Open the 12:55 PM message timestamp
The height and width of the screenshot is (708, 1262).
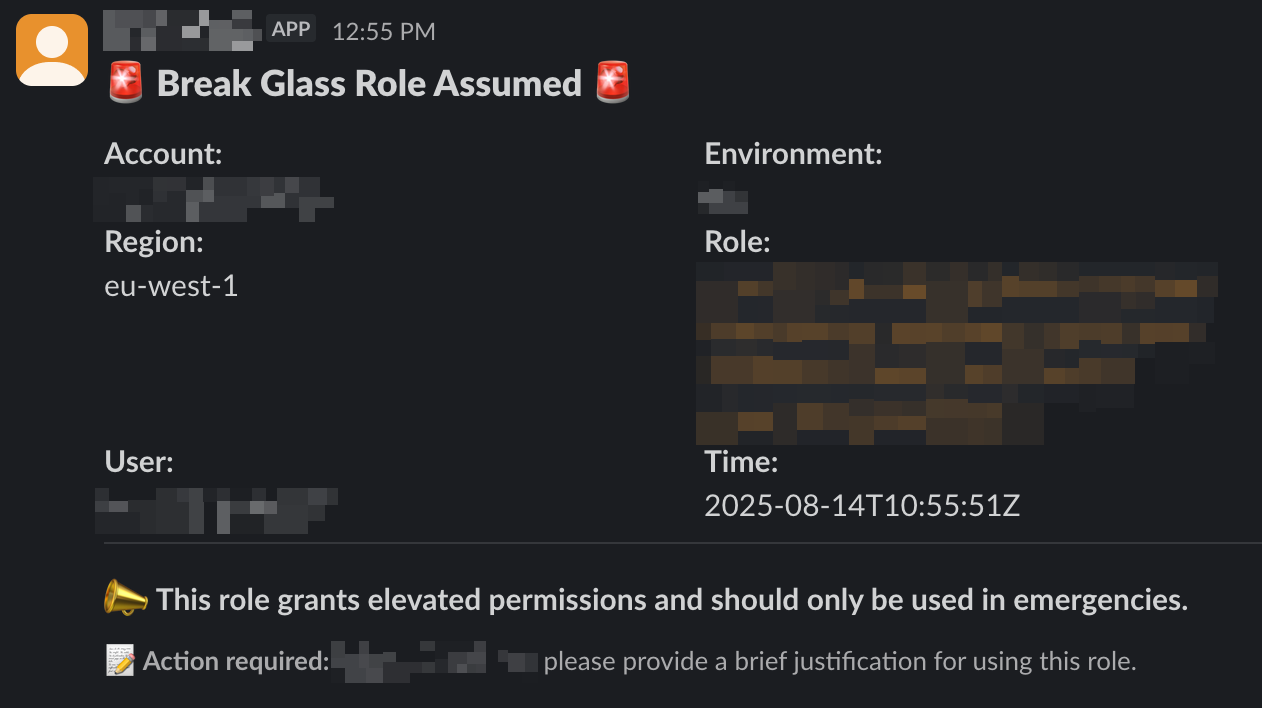click(x=383, y=32)
